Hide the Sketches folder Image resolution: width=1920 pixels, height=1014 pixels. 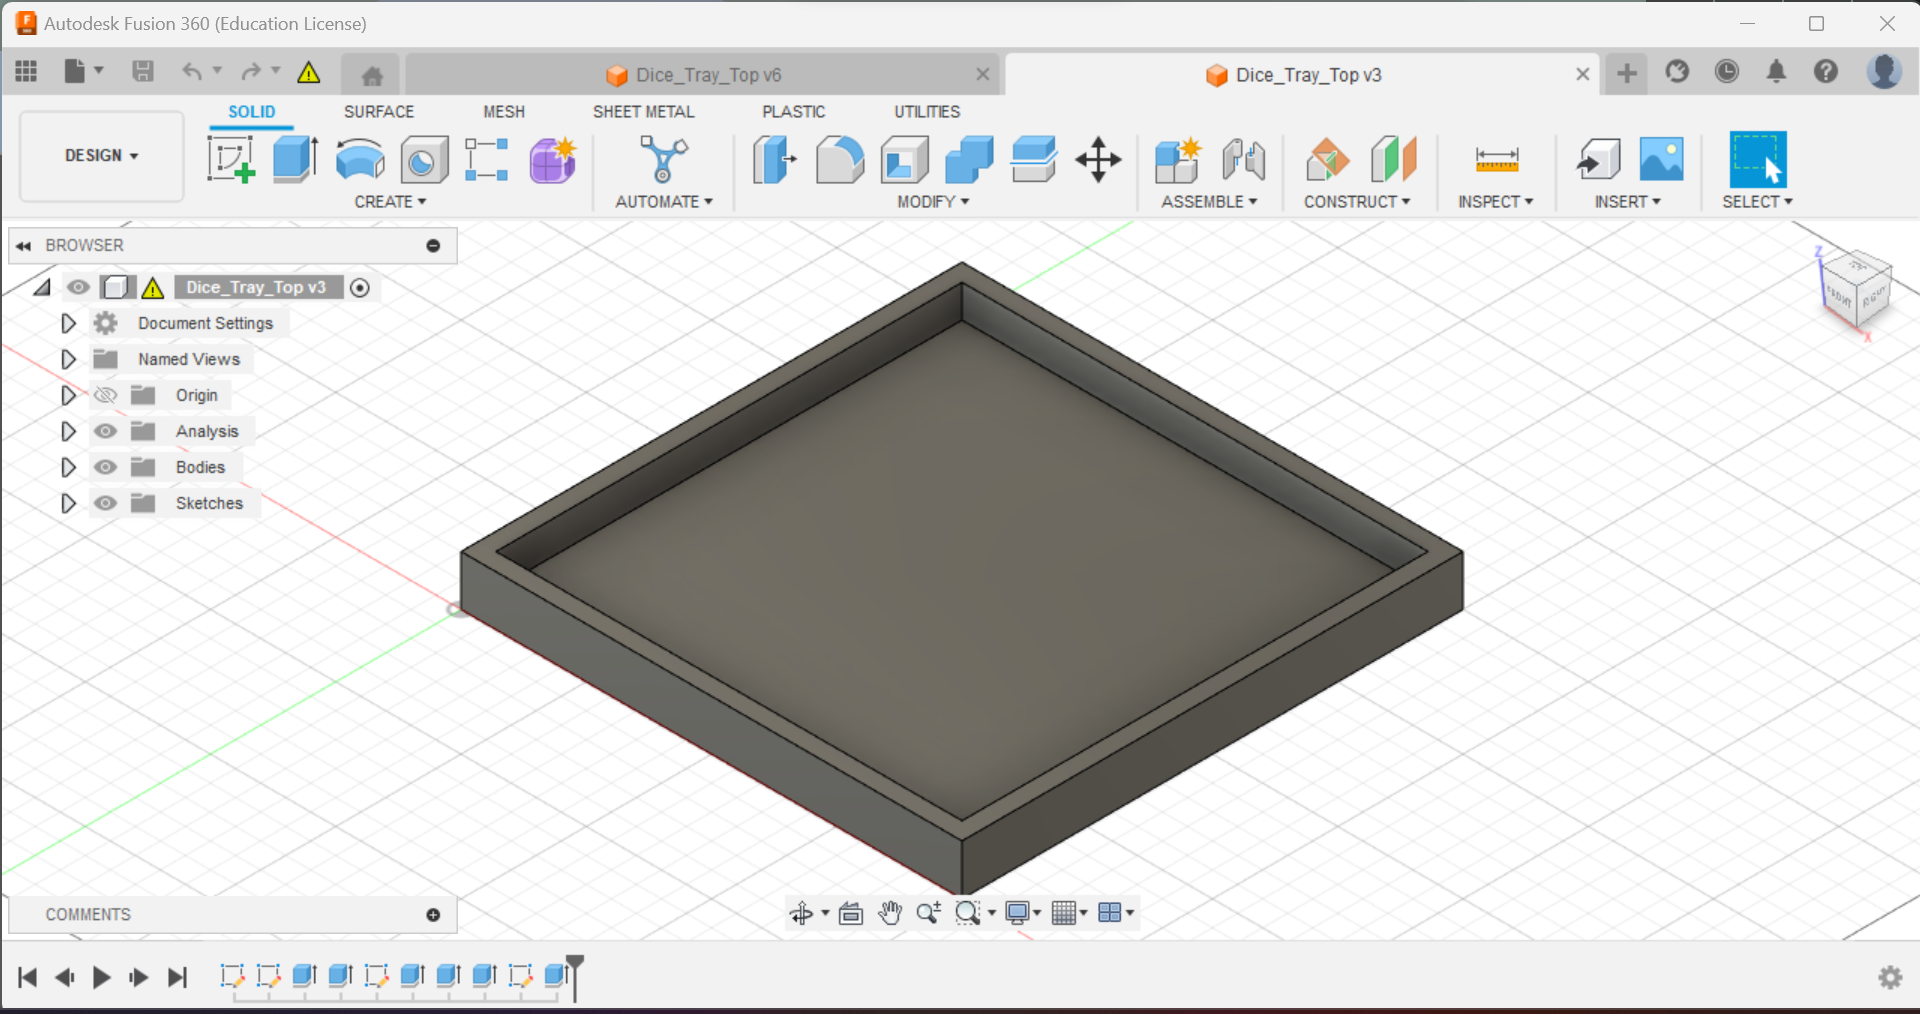tap(105, 503)
